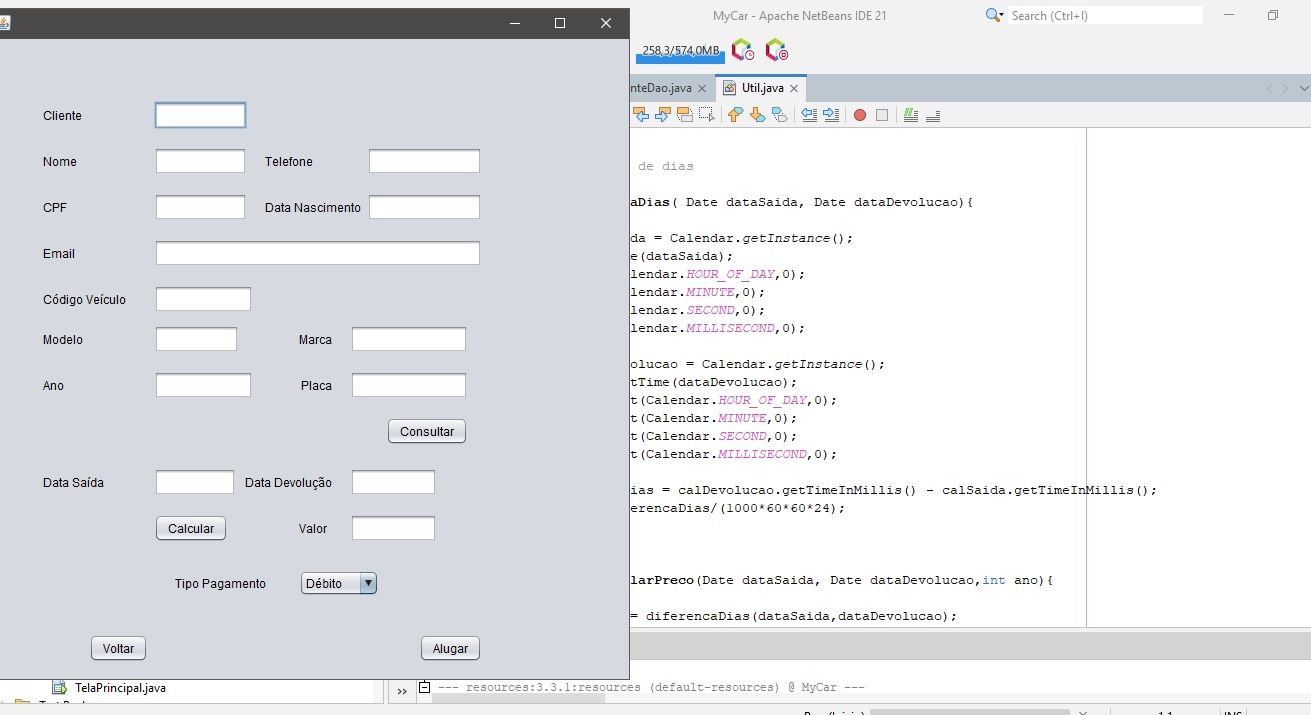
Task: Go to Next Bookmark via down-arrow icon
Action: 757,115
